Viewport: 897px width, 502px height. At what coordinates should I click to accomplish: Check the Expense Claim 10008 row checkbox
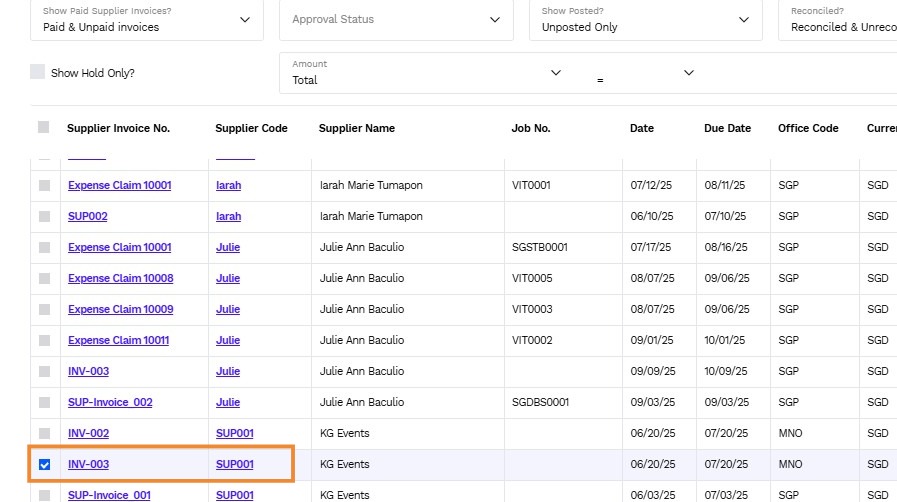(x=44, y=278)
